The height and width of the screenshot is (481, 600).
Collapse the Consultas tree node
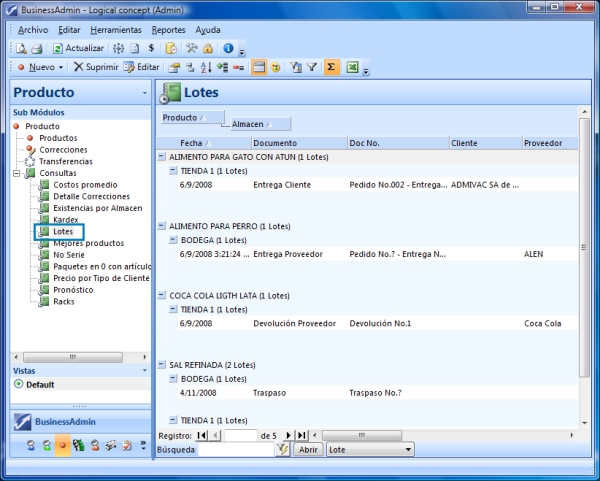pos(17,173)
